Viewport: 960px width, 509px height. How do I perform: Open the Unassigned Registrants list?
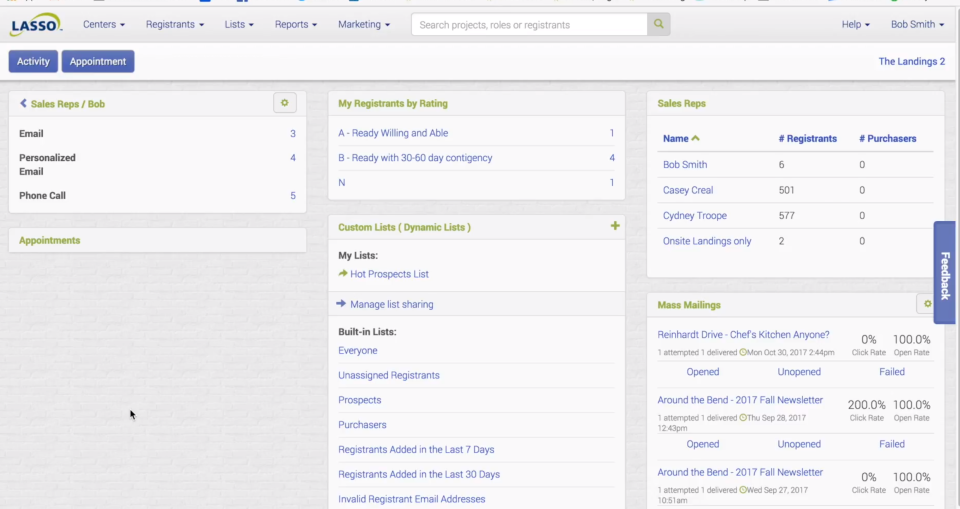389,375
